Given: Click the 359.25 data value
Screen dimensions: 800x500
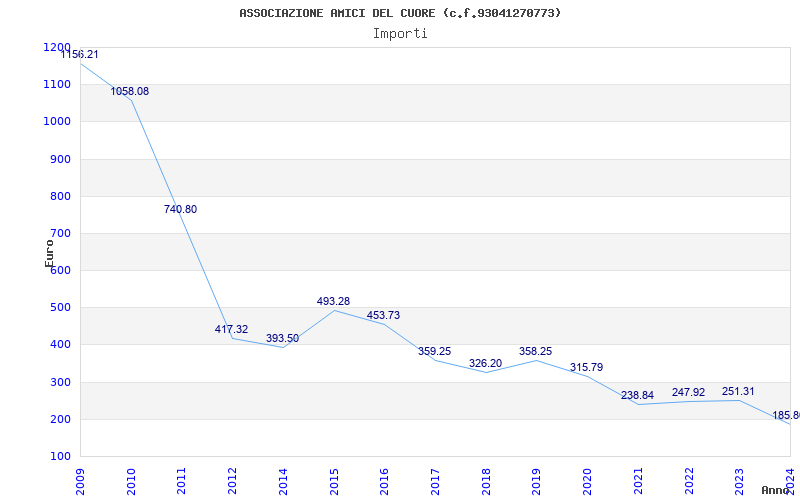Looking at the screenshot, I should coord(434,351).
